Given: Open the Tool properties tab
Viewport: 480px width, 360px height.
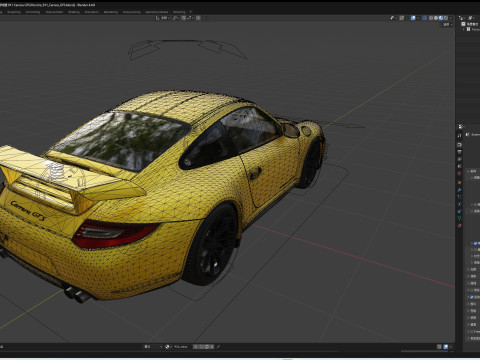Looking at the screenshot, I should 460,136.
